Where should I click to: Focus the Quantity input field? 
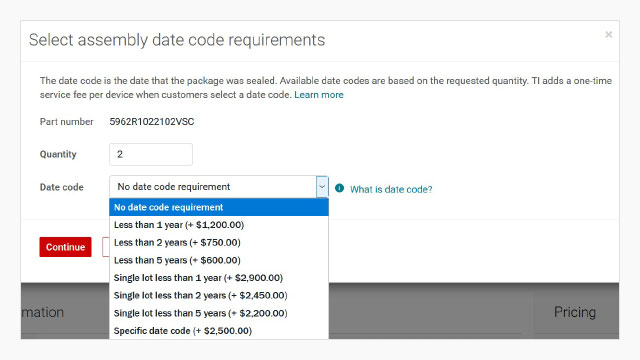[151, 154]
